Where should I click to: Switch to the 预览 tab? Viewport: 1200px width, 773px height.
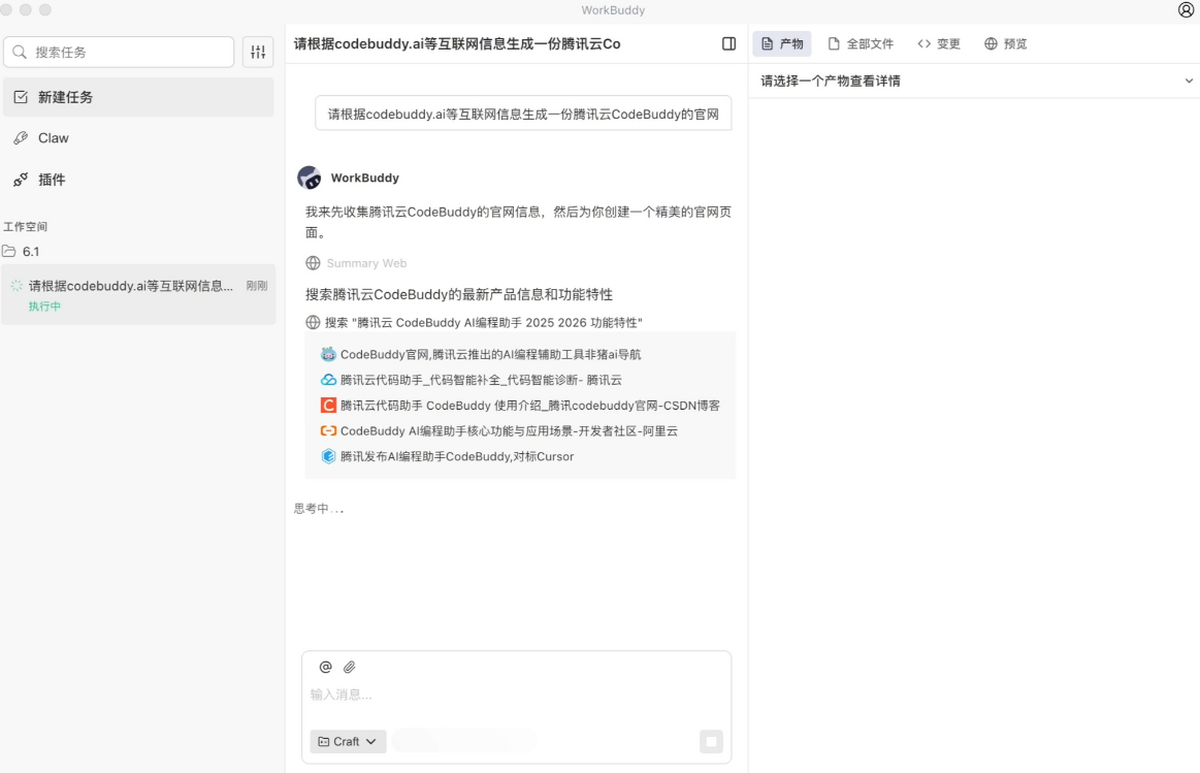point(1006,44)
